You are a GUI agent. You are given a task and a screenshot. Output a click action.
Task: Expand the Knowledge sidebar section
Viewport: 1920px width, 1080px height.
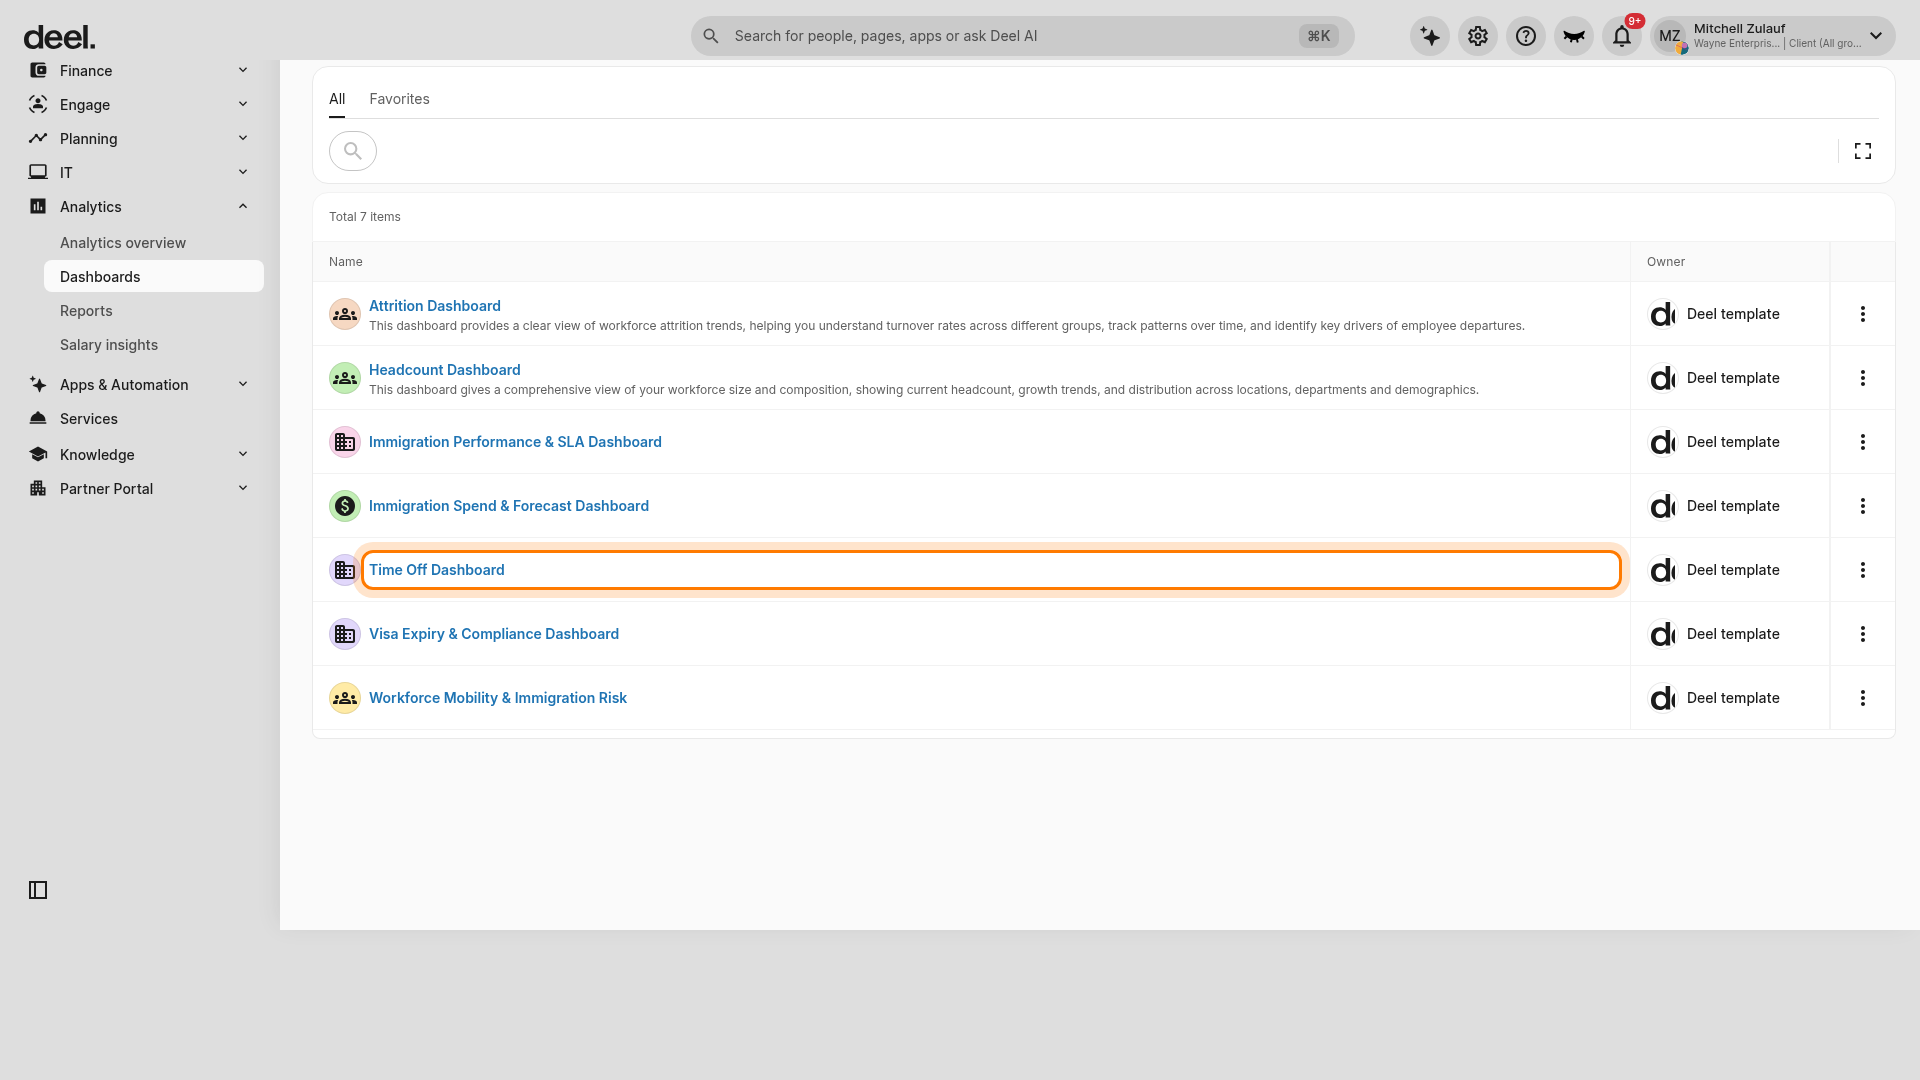coord(140,455)
